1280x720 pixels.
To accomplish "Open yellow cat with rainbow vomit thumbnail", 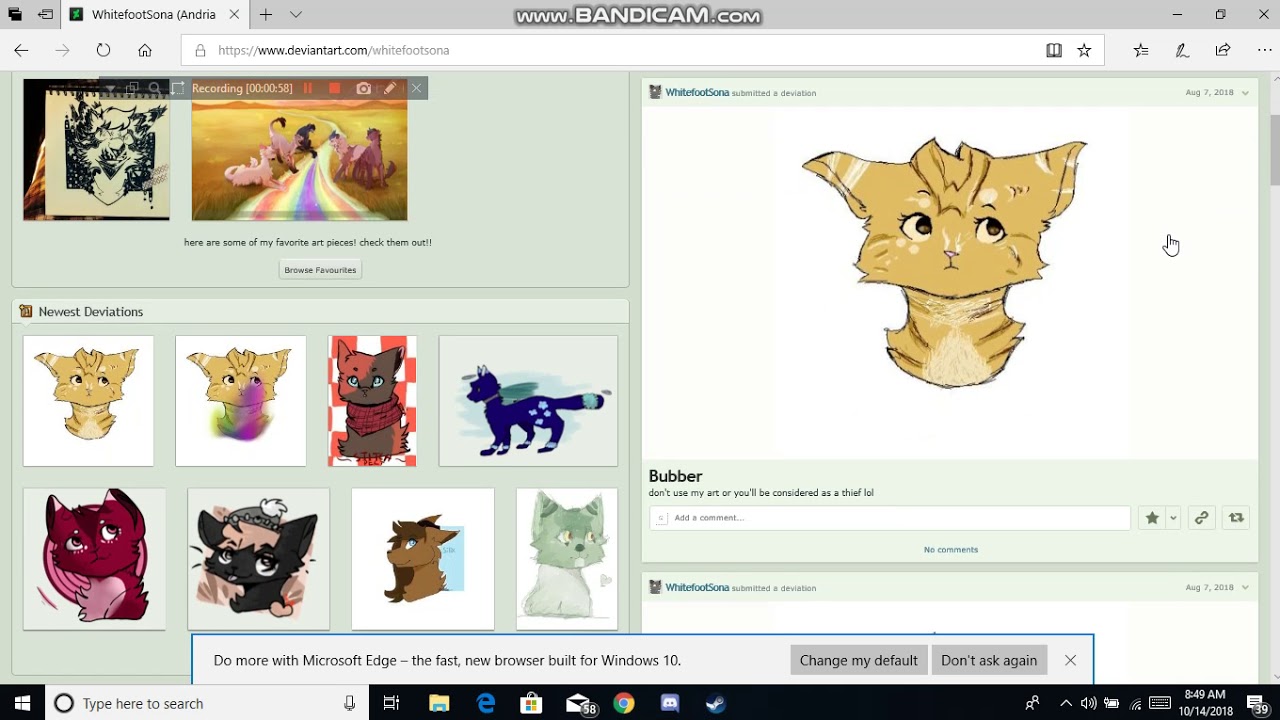I will click(x=240, y=401).
